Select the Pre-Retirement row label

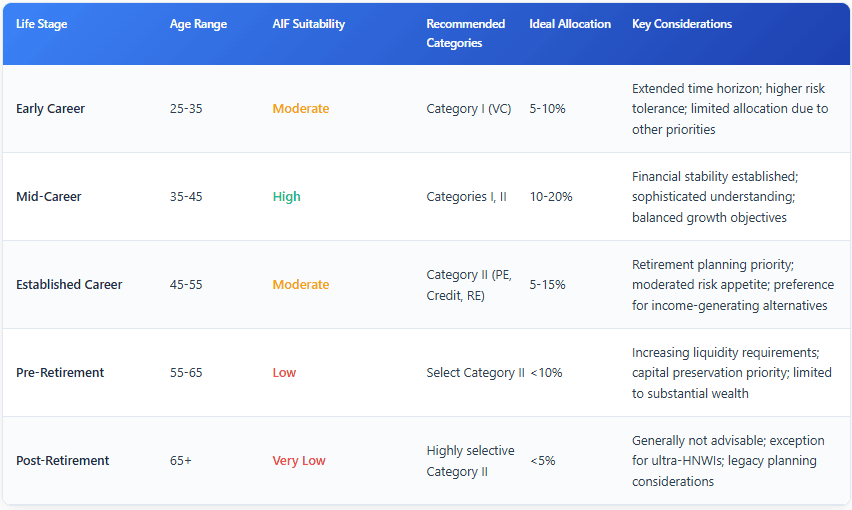[x=60, y=373]
